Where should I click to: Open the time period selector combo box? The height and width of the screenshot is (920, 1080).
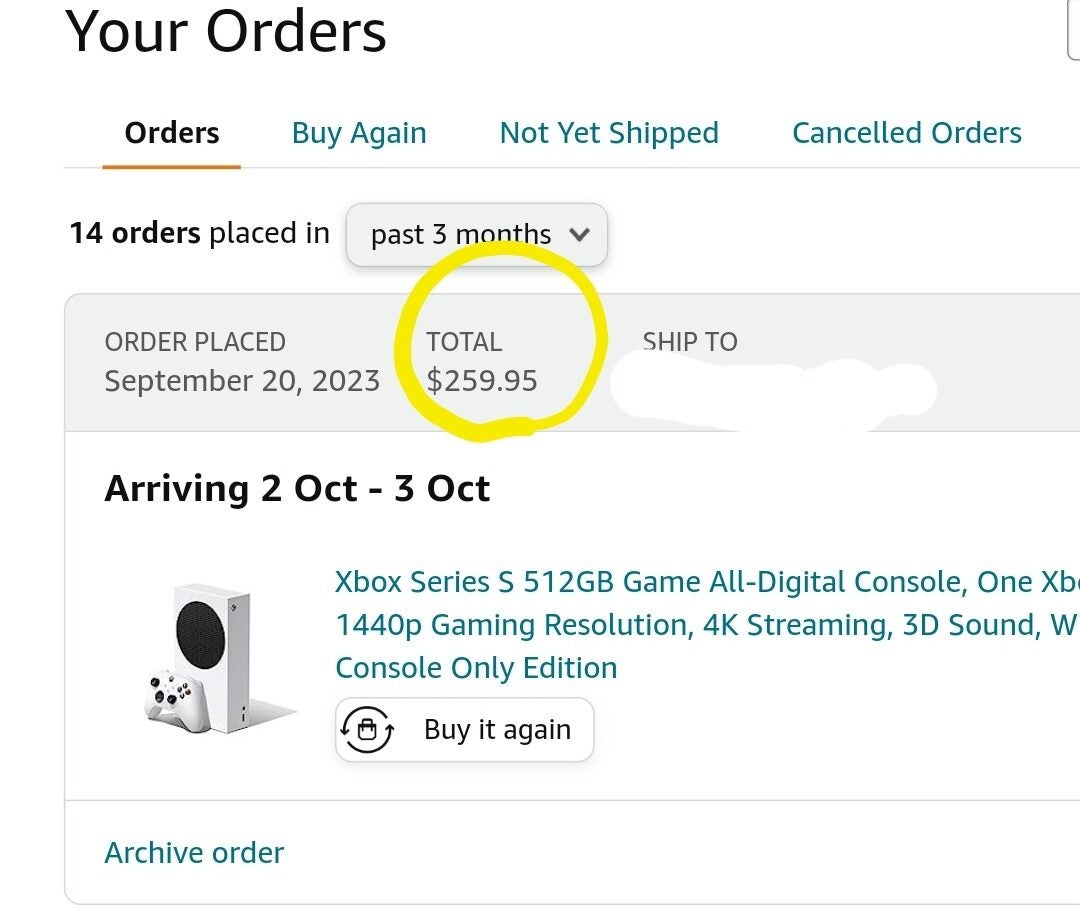pos(476,234)
